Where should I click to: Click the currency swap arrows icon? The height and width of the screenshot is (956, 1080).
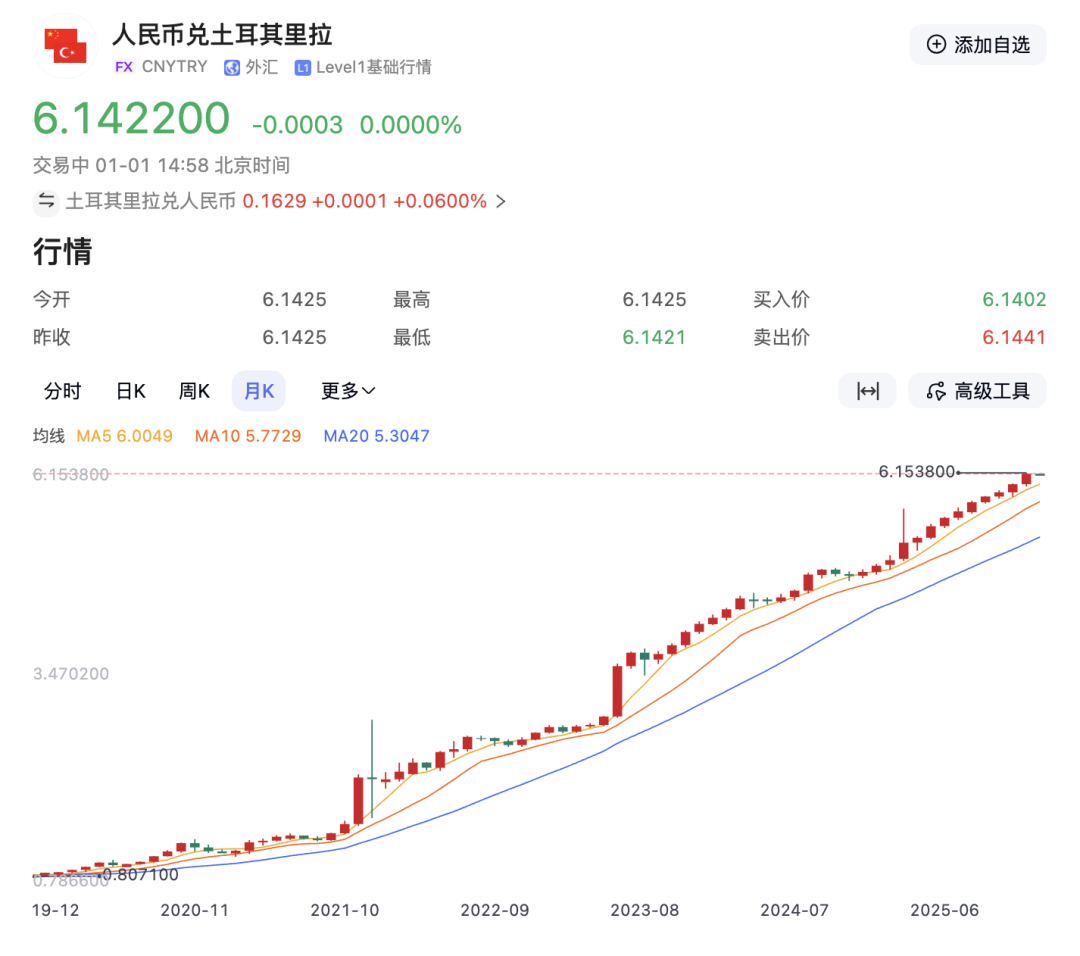46,201
